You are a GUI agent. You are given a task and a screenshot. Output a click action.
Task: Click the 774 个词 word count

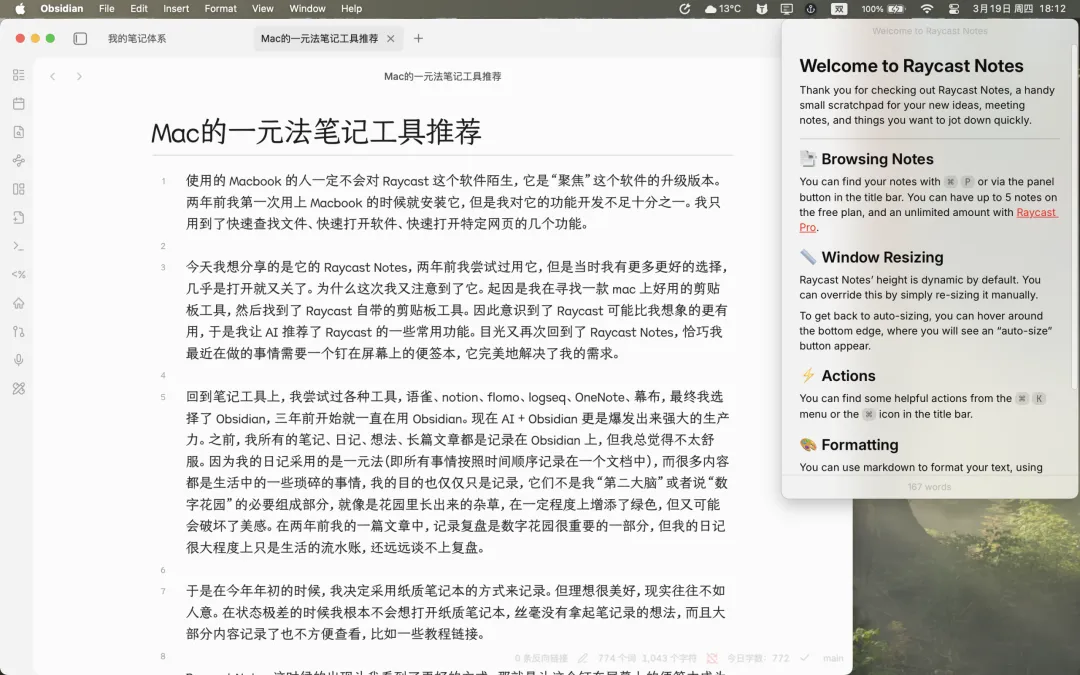pyautogui.click(x=617, y=658)
